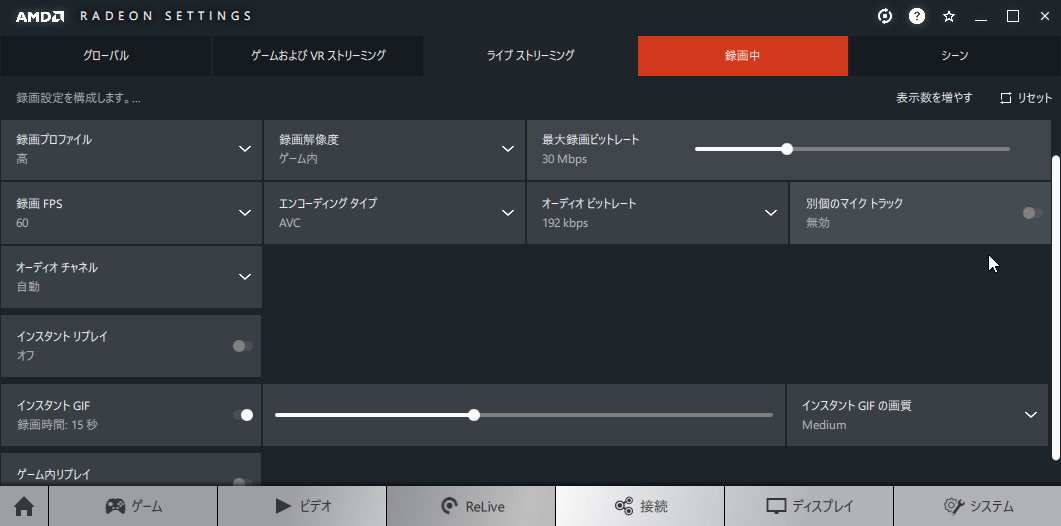Click the Medium quality value text
This screenshot has height=526, width=1061.
(x=824, y=425)
